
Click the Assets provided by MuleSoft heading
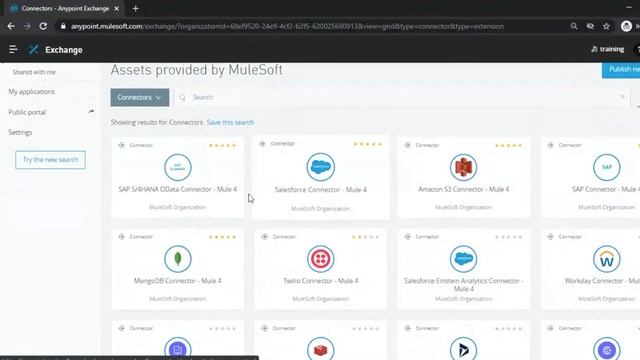pyautogui.click(x=196, y=70)
